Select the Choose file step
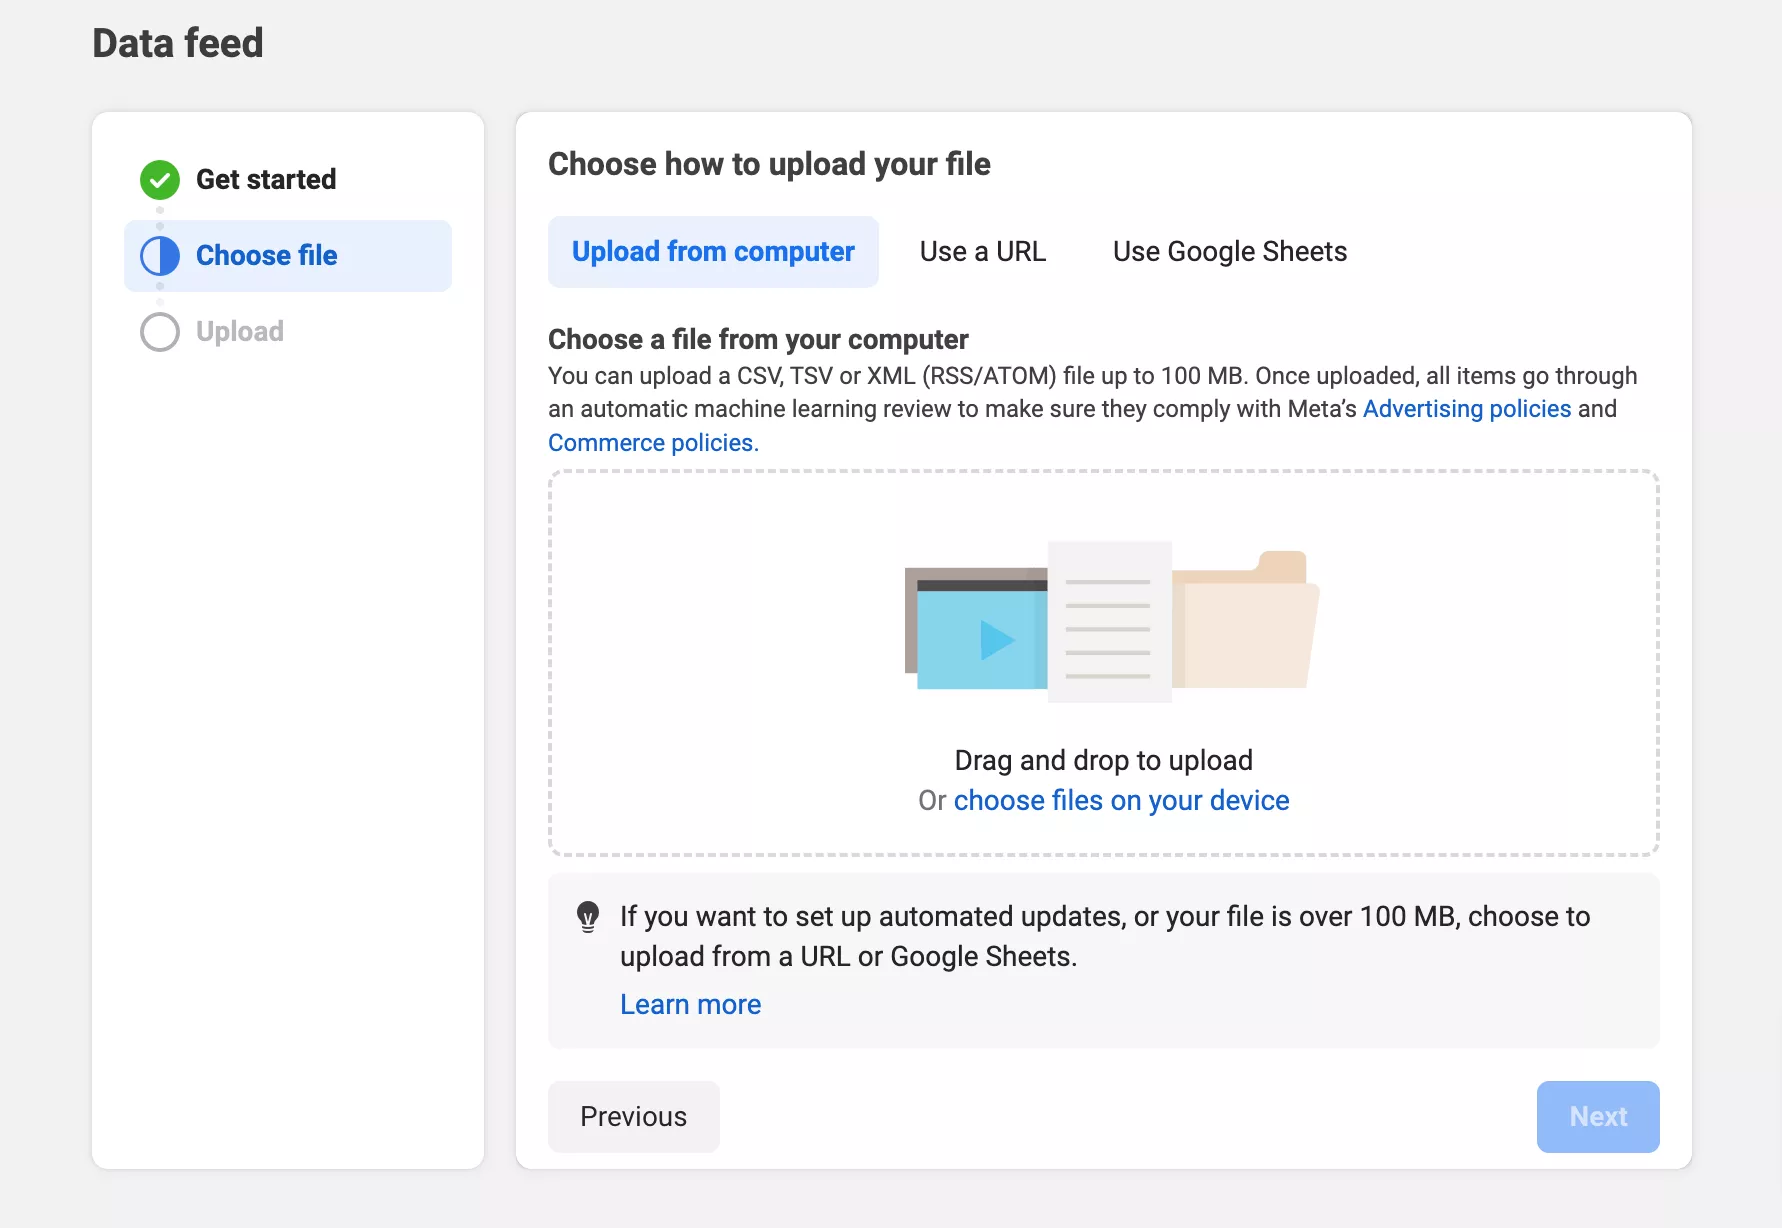Screen dimensions: 1782x1228 coord(288,256)
